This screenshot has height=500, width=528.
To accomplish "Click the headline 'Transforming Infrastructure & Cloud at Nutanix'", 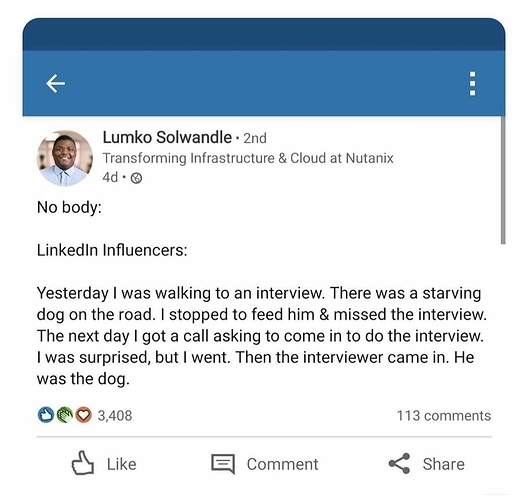I will (x=248, y=158).
